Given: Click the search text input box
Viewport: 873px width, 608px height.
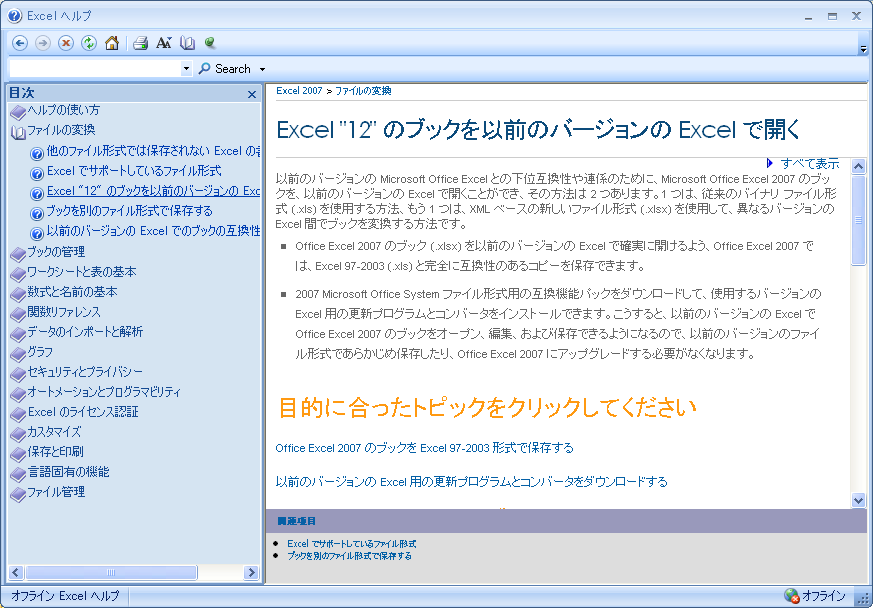Looking at the screenshot, I should (96, 68).
